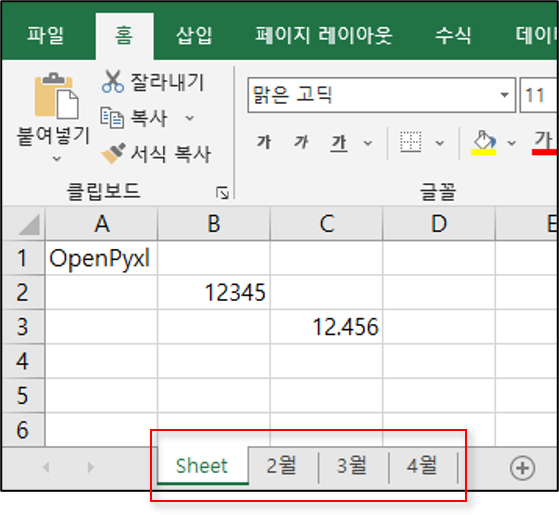The image size is (559, 515).
Task: Select column D header
Action: 439,223
